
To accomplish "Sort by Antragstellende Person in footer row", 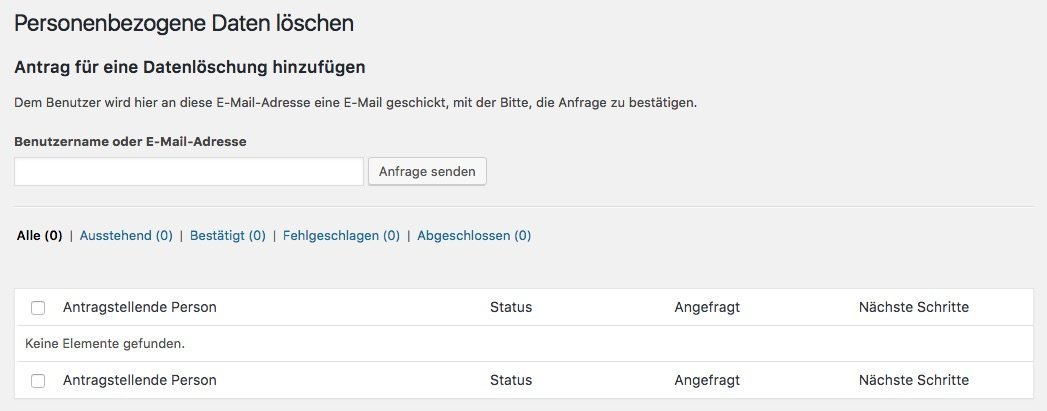I will point(140,380).
